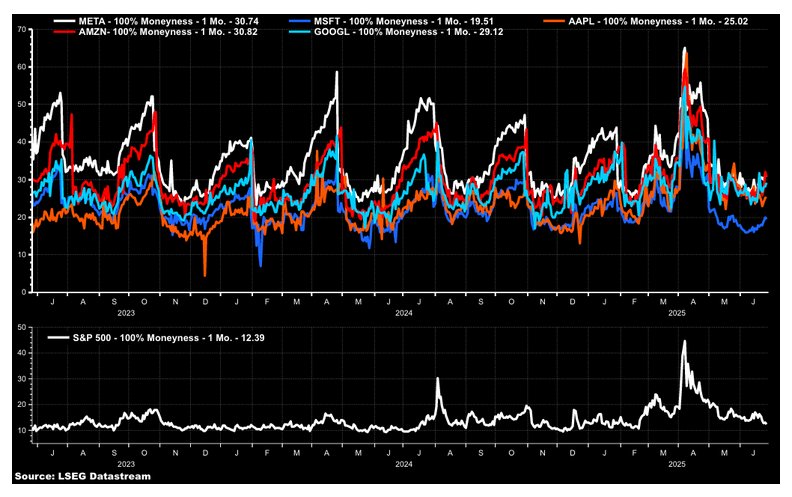Click the cyan GOOGL legend line swatch
Image resolution: width=792 pixels, height=497 pixels.
[x=300, y=32]
